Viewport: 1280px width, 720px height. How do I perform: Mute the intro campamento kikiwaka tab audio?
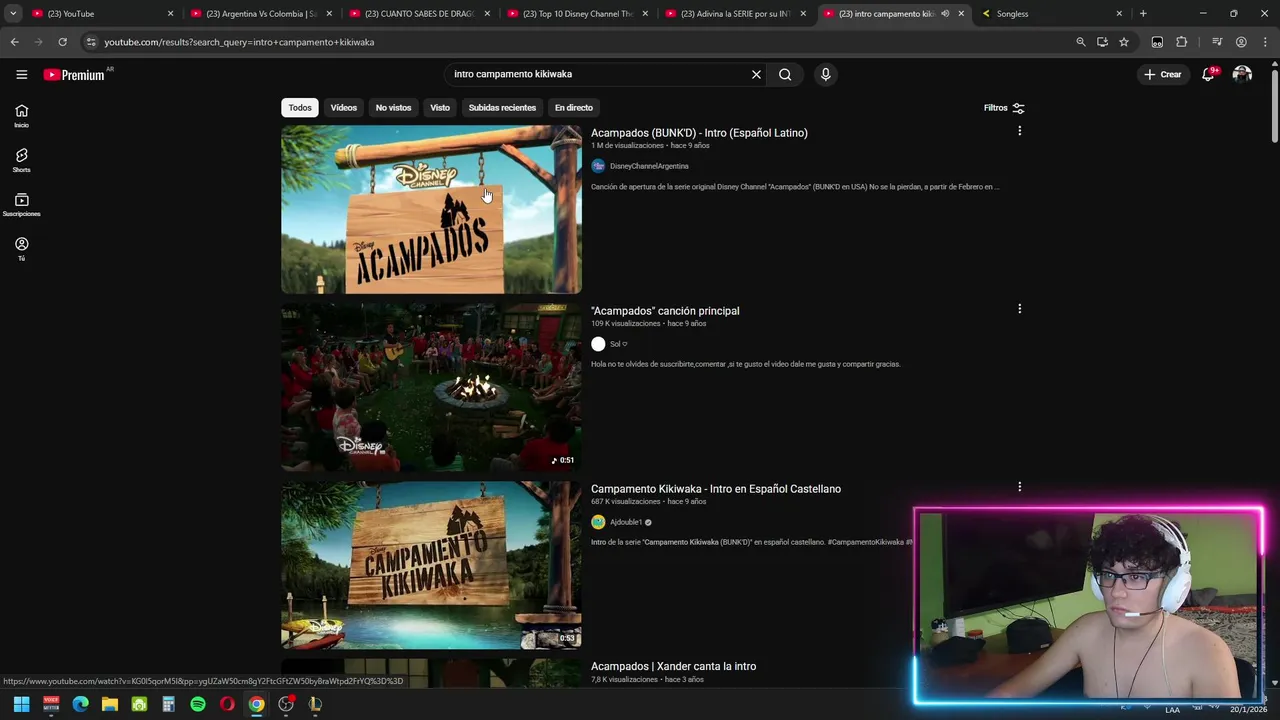945,14
